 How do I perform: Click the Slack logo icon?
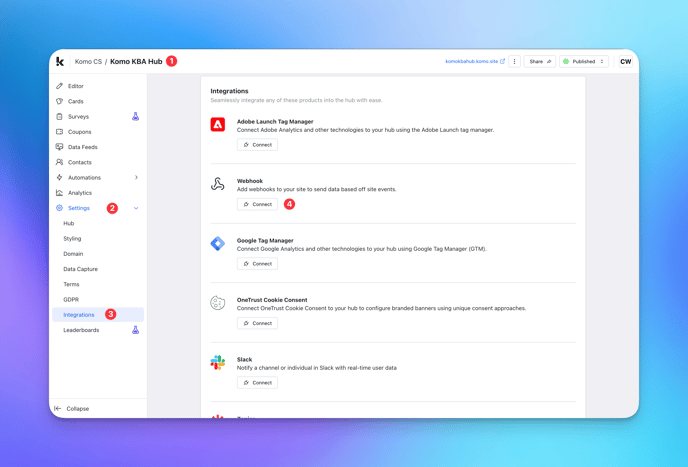tap(218, 363)
